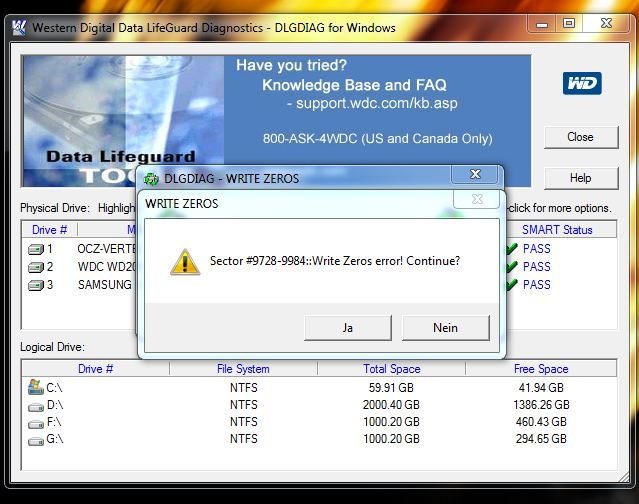
Task: Select physical drive 2 disk icon
Action: pos(36,267)
